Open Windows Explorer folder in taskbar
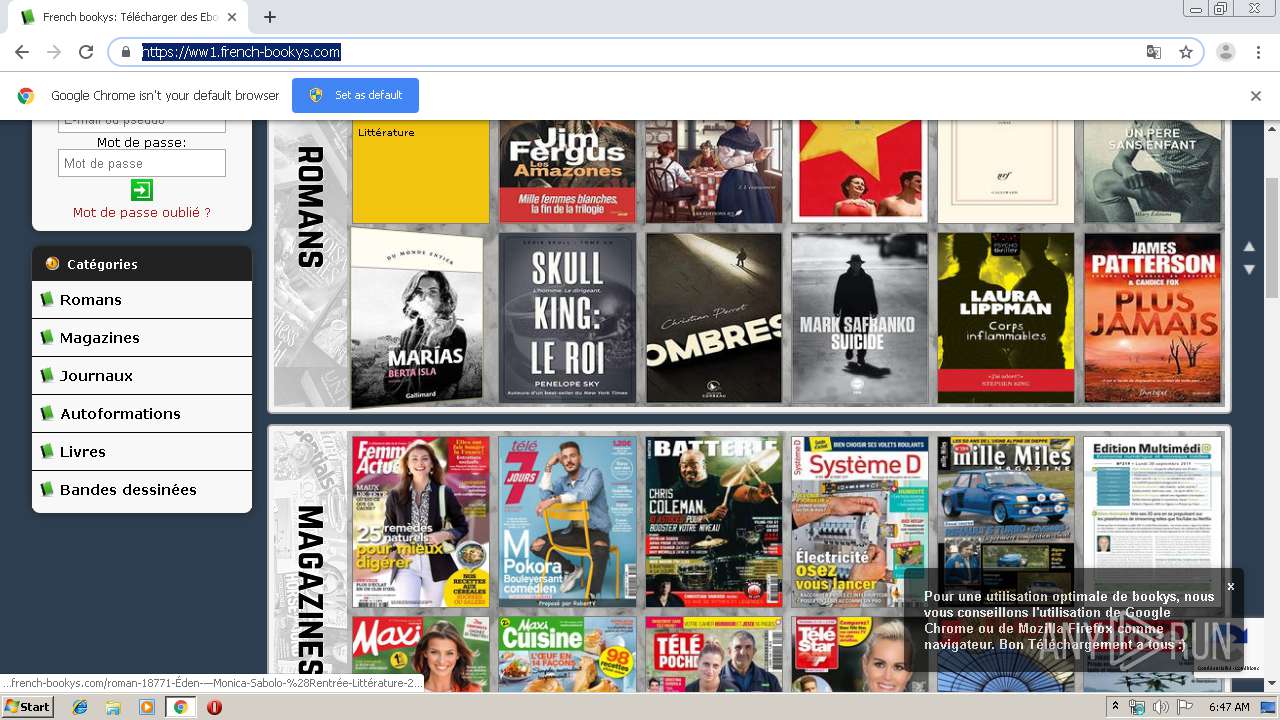The height and width of the screenshot is (720, 1280). point(113,707)
